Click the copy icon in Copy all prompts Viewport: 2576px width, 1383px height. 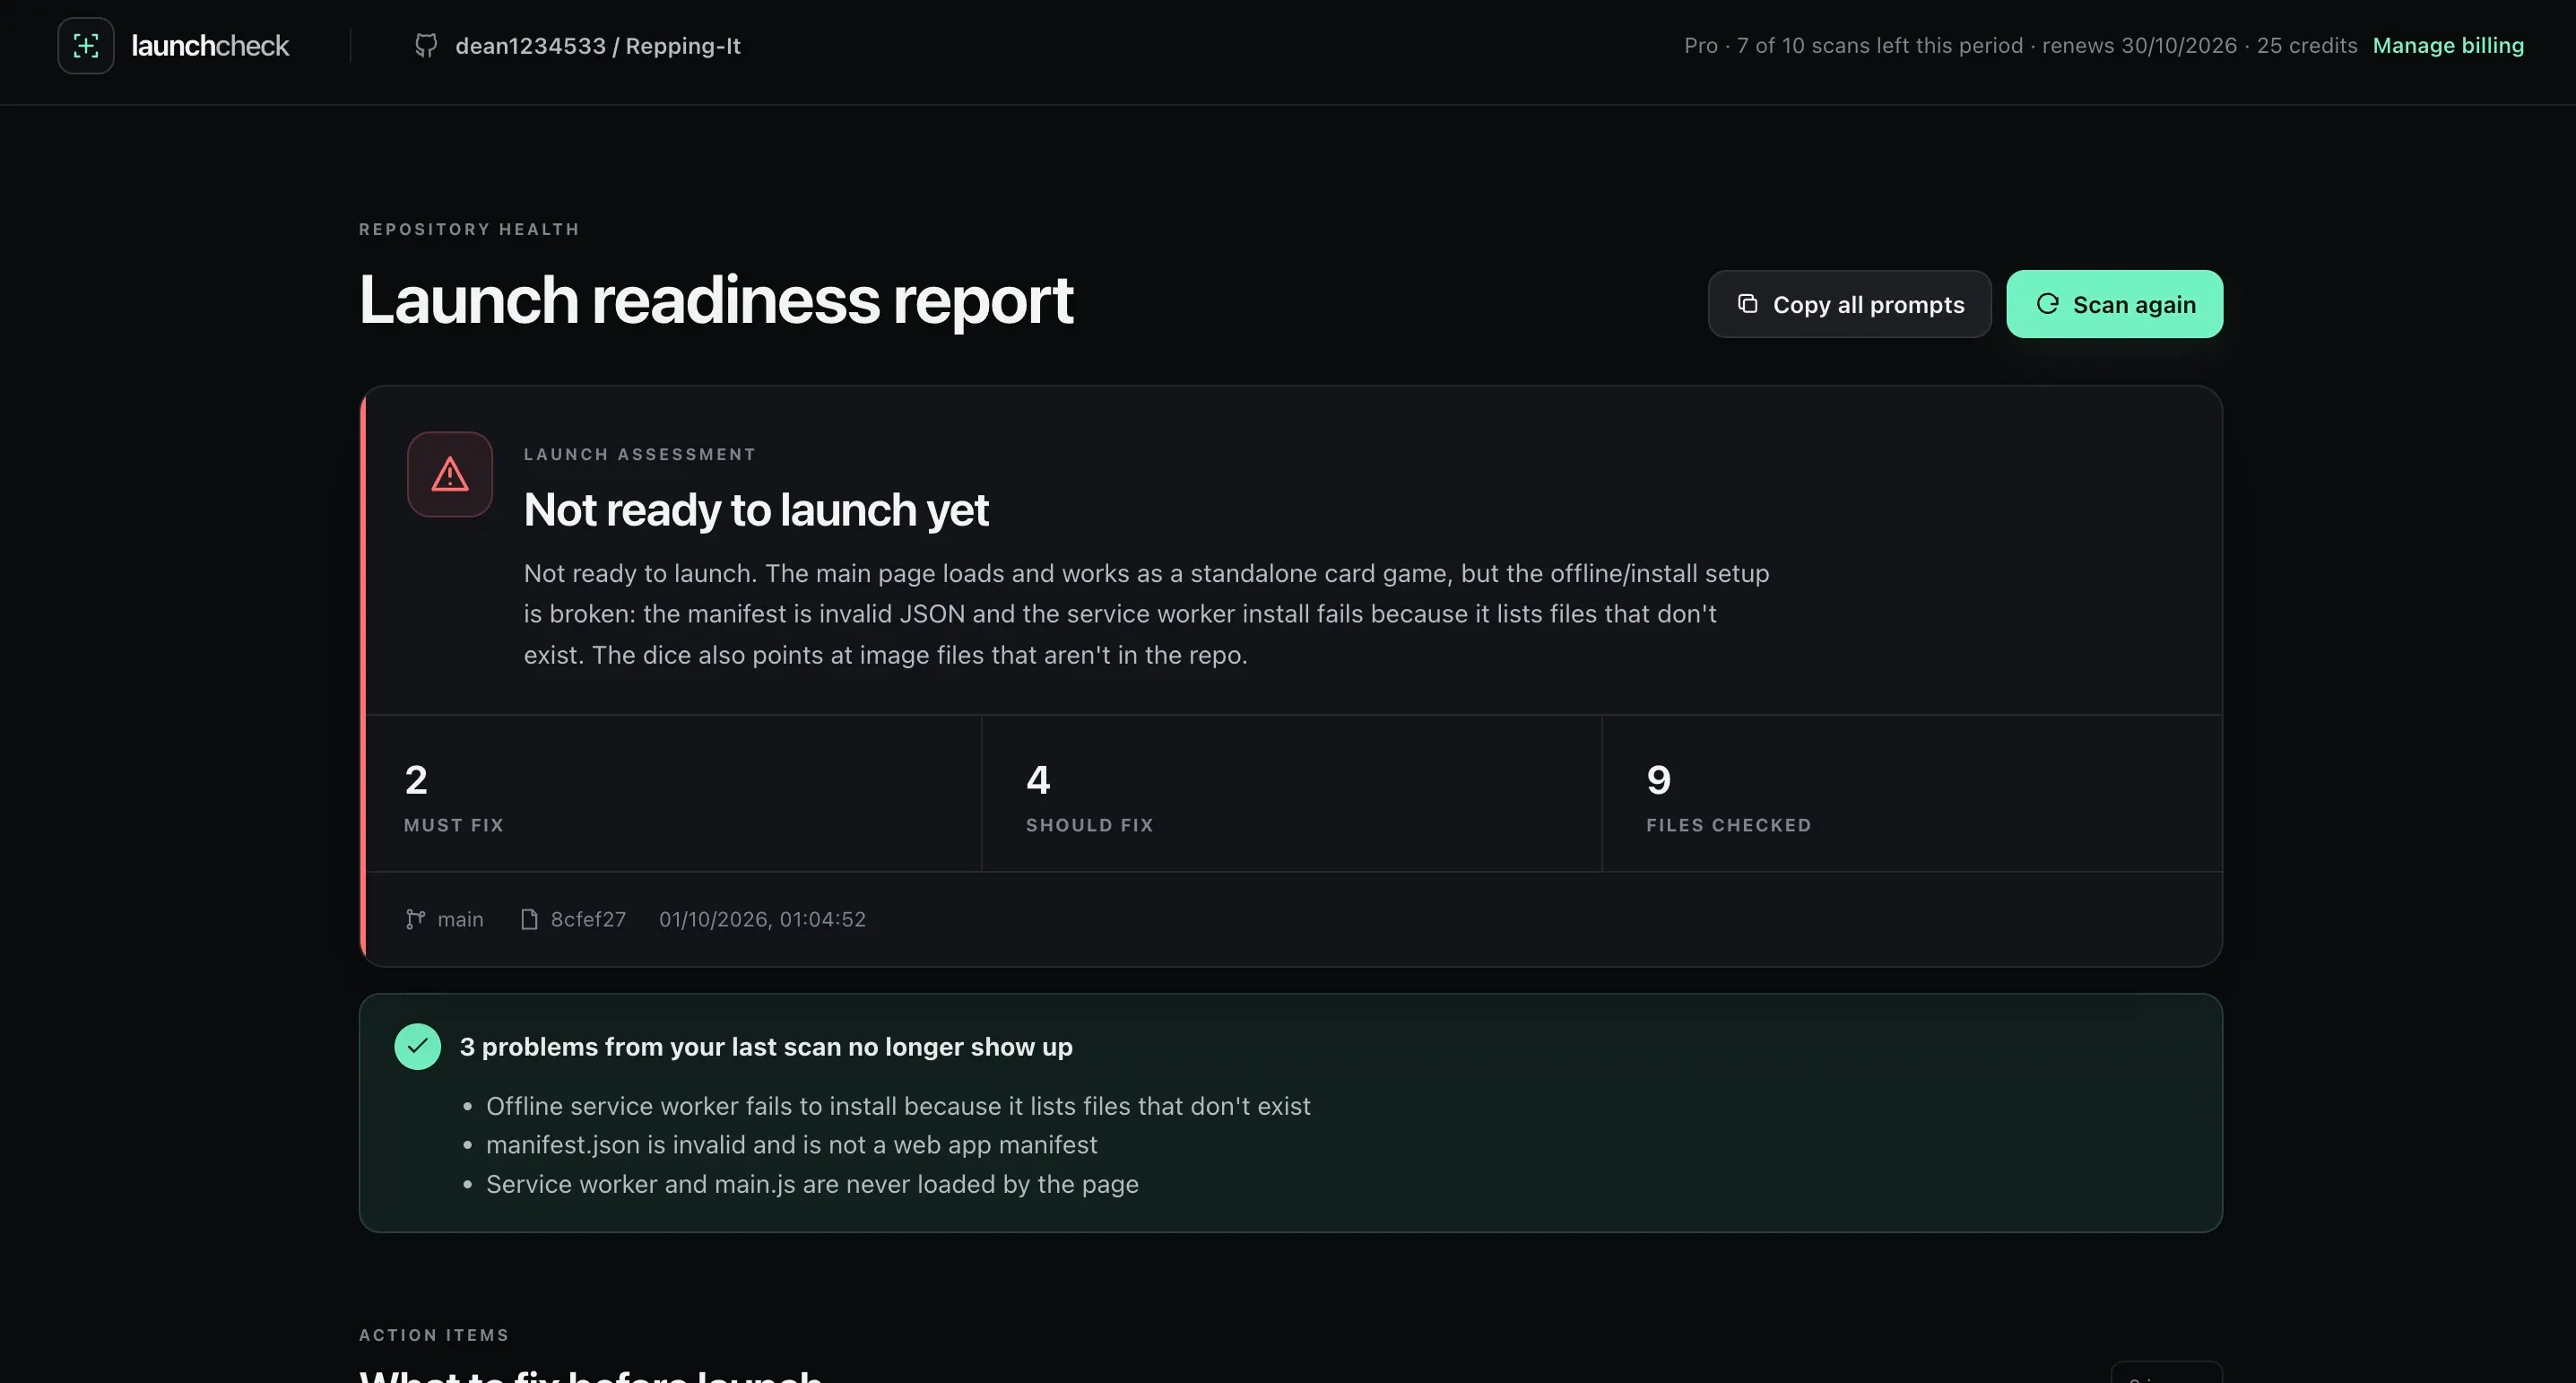coord(1748,304)
